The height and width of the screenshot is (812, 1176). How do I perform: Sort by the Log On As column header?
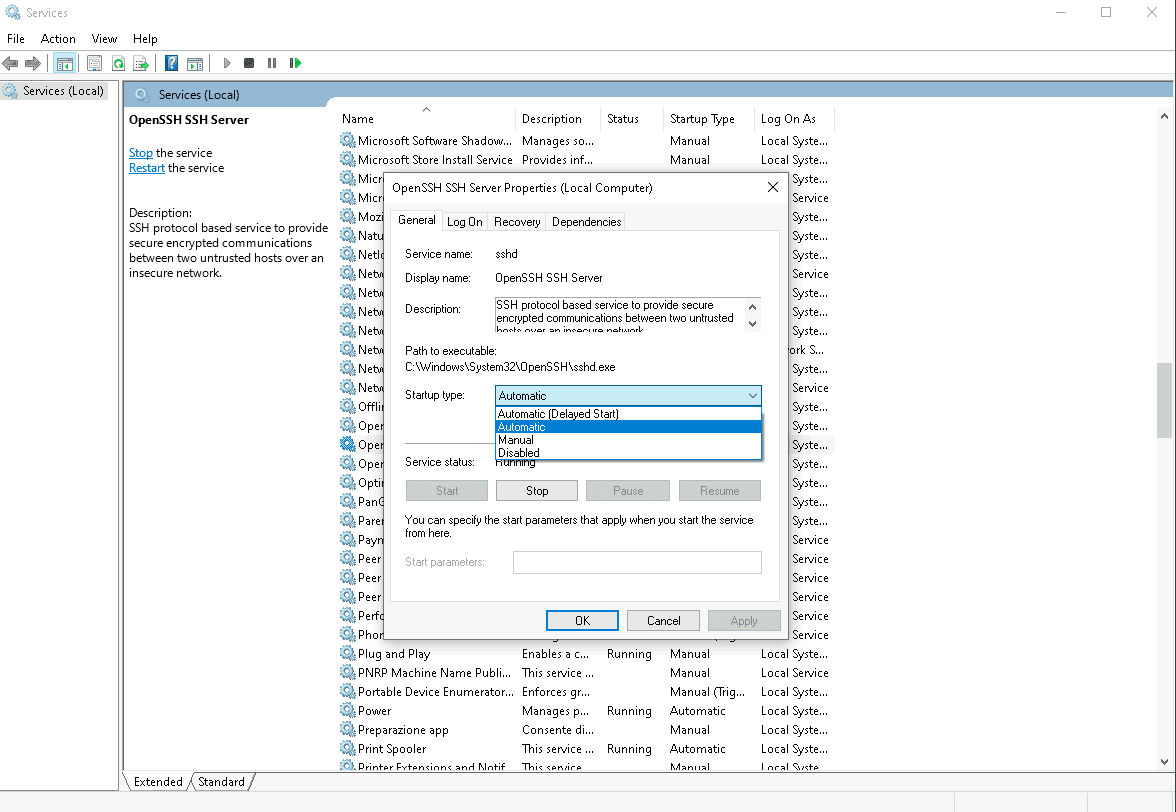point(794,118)
